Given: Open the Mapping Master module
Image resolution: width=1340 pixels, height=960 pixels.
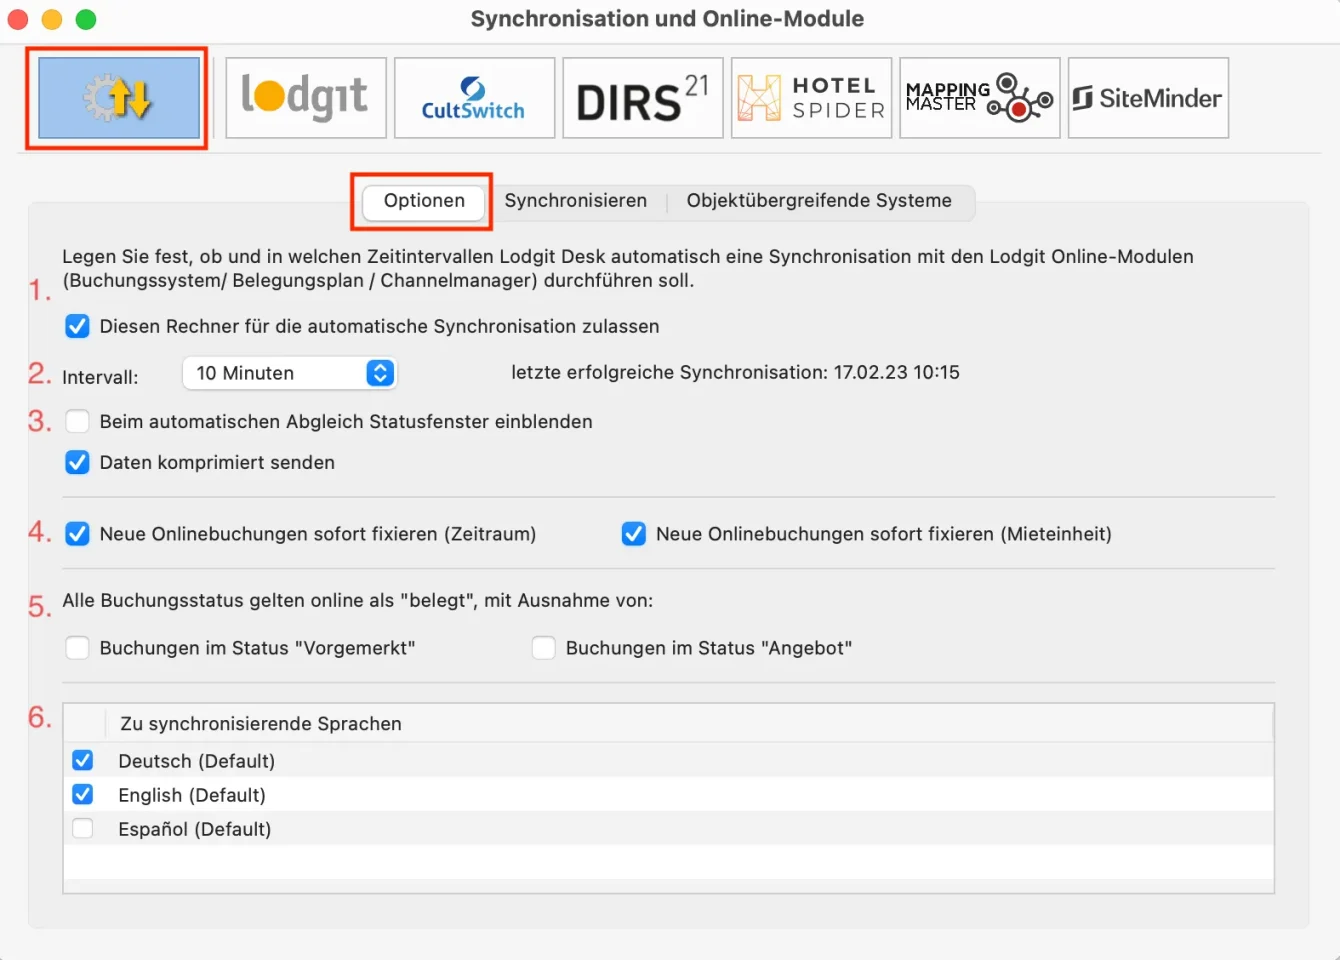Looking at the screenshot, I should pyautogui.click(x=980, y=98).
